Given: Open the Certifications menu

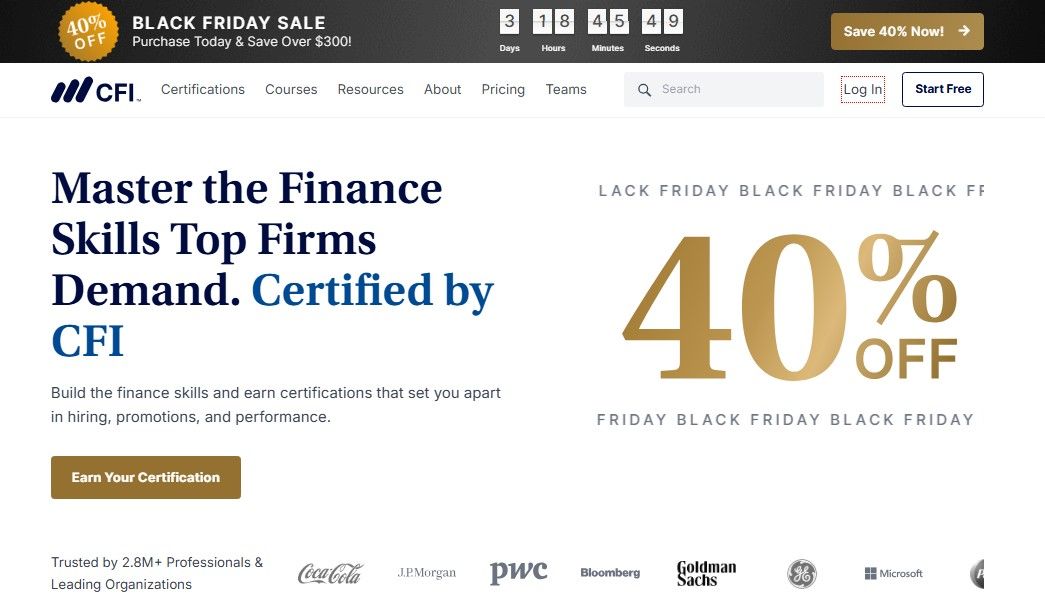Looking at the screenshot, I should coord(202,89).
